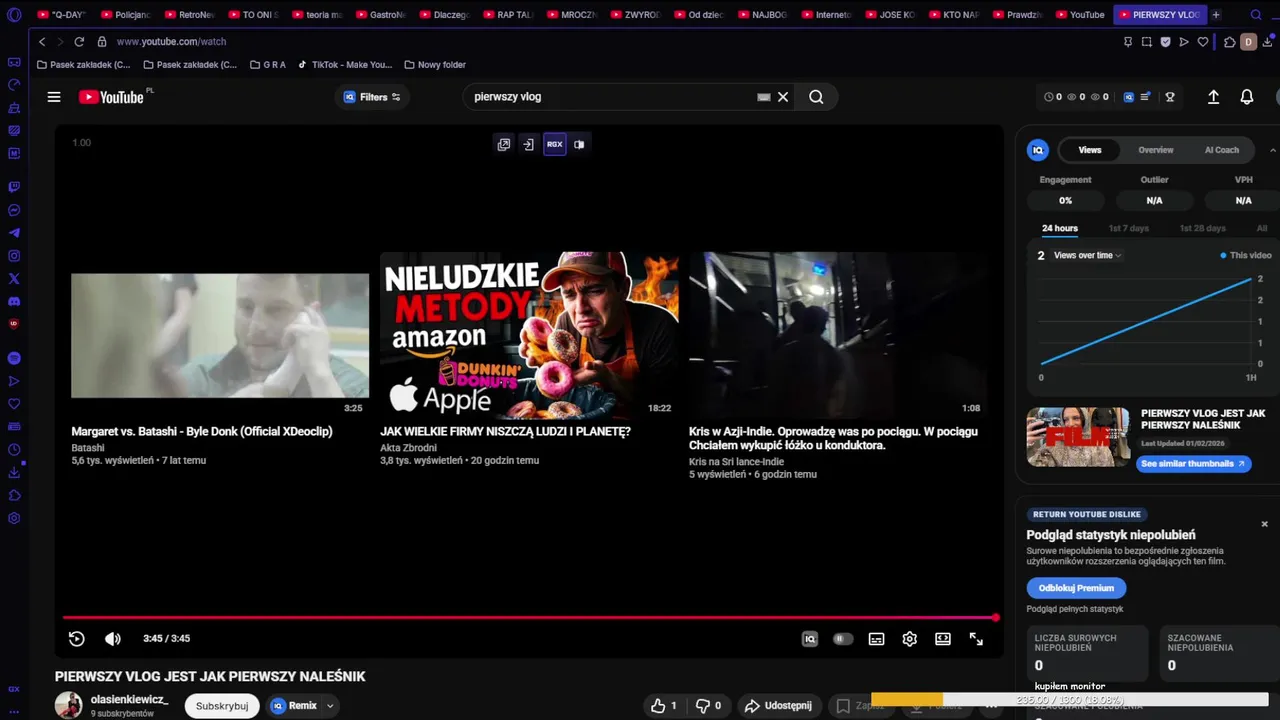The image size is (1280, 720).
Task: Open the Margaret vs. Batashi suggested video
Action: click(220, 336)
